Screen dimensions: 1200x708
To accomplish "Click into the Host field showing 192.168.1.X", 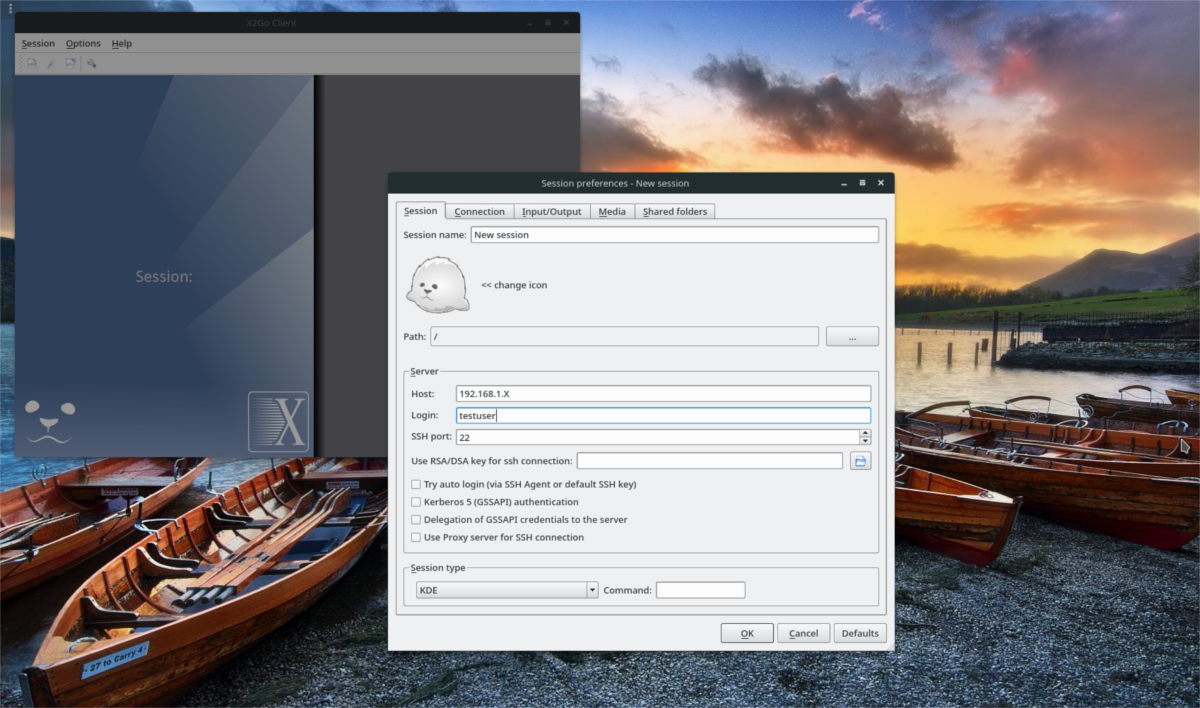I will coord(663,394).
